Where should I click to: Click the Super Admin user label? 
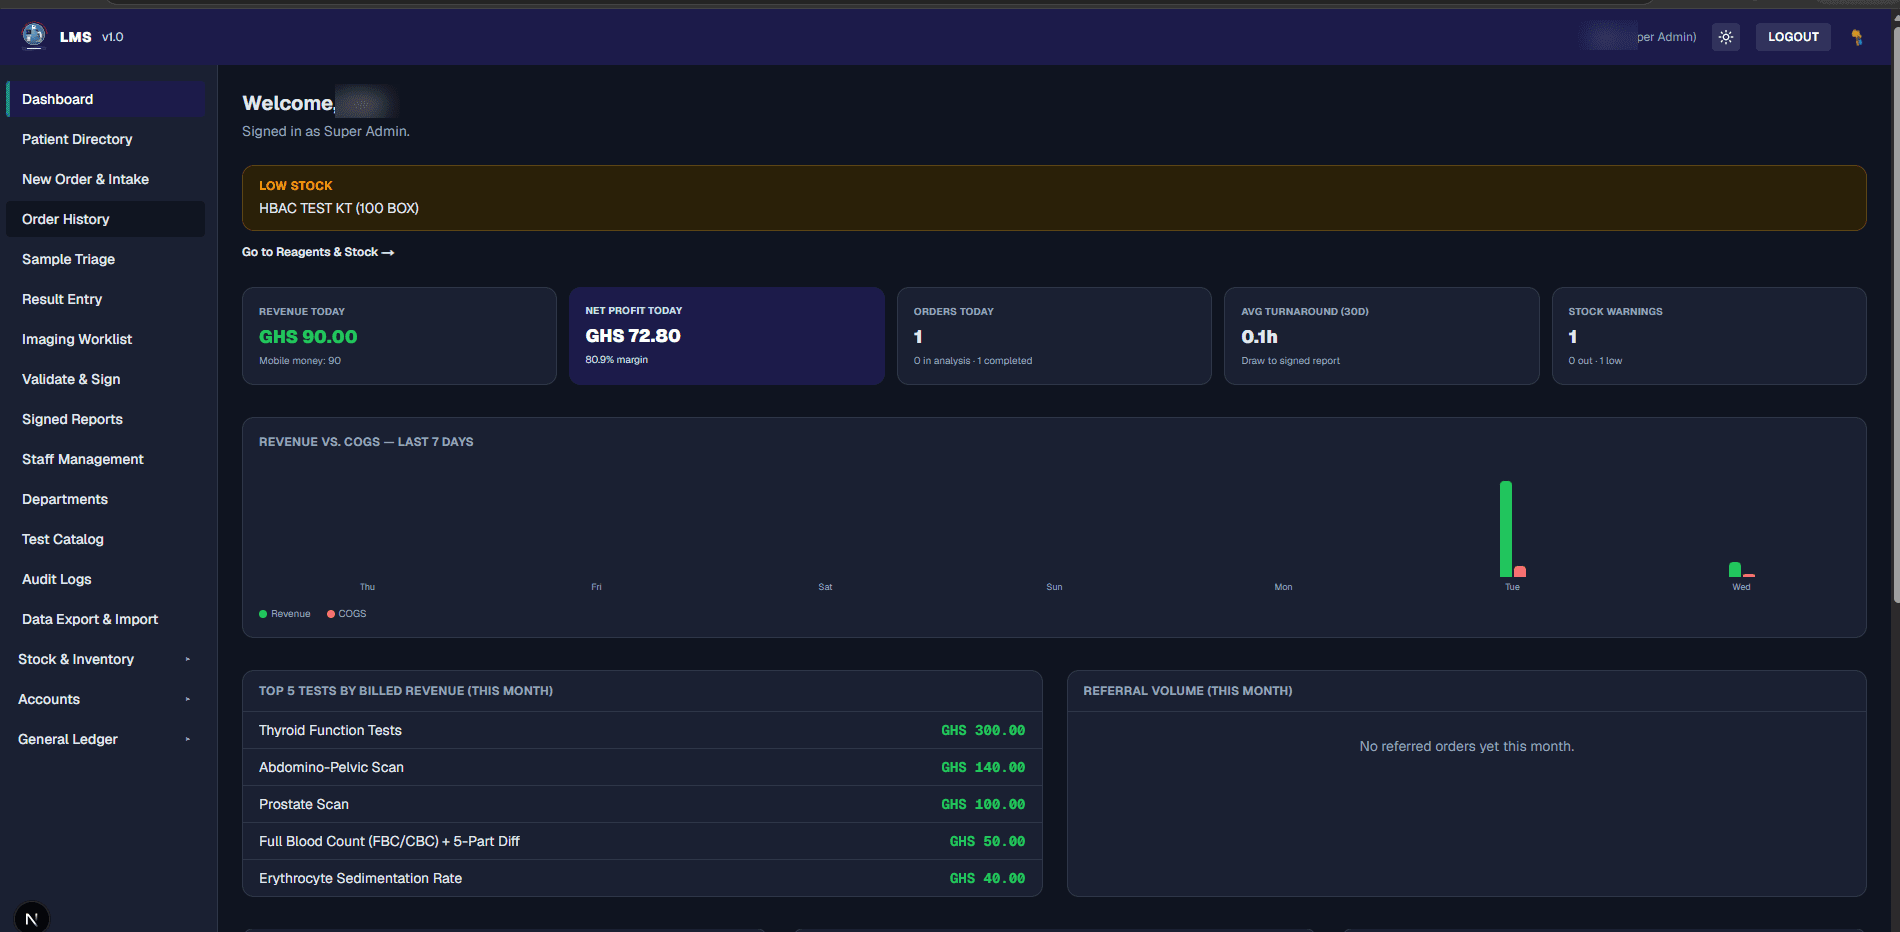click(x=1666, y=37)
